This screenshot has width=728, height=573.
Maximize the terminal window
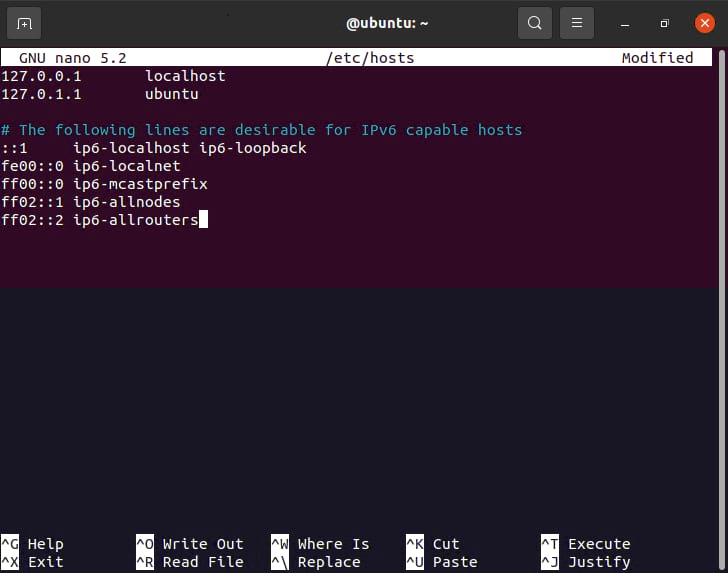[x=664, y=22]
